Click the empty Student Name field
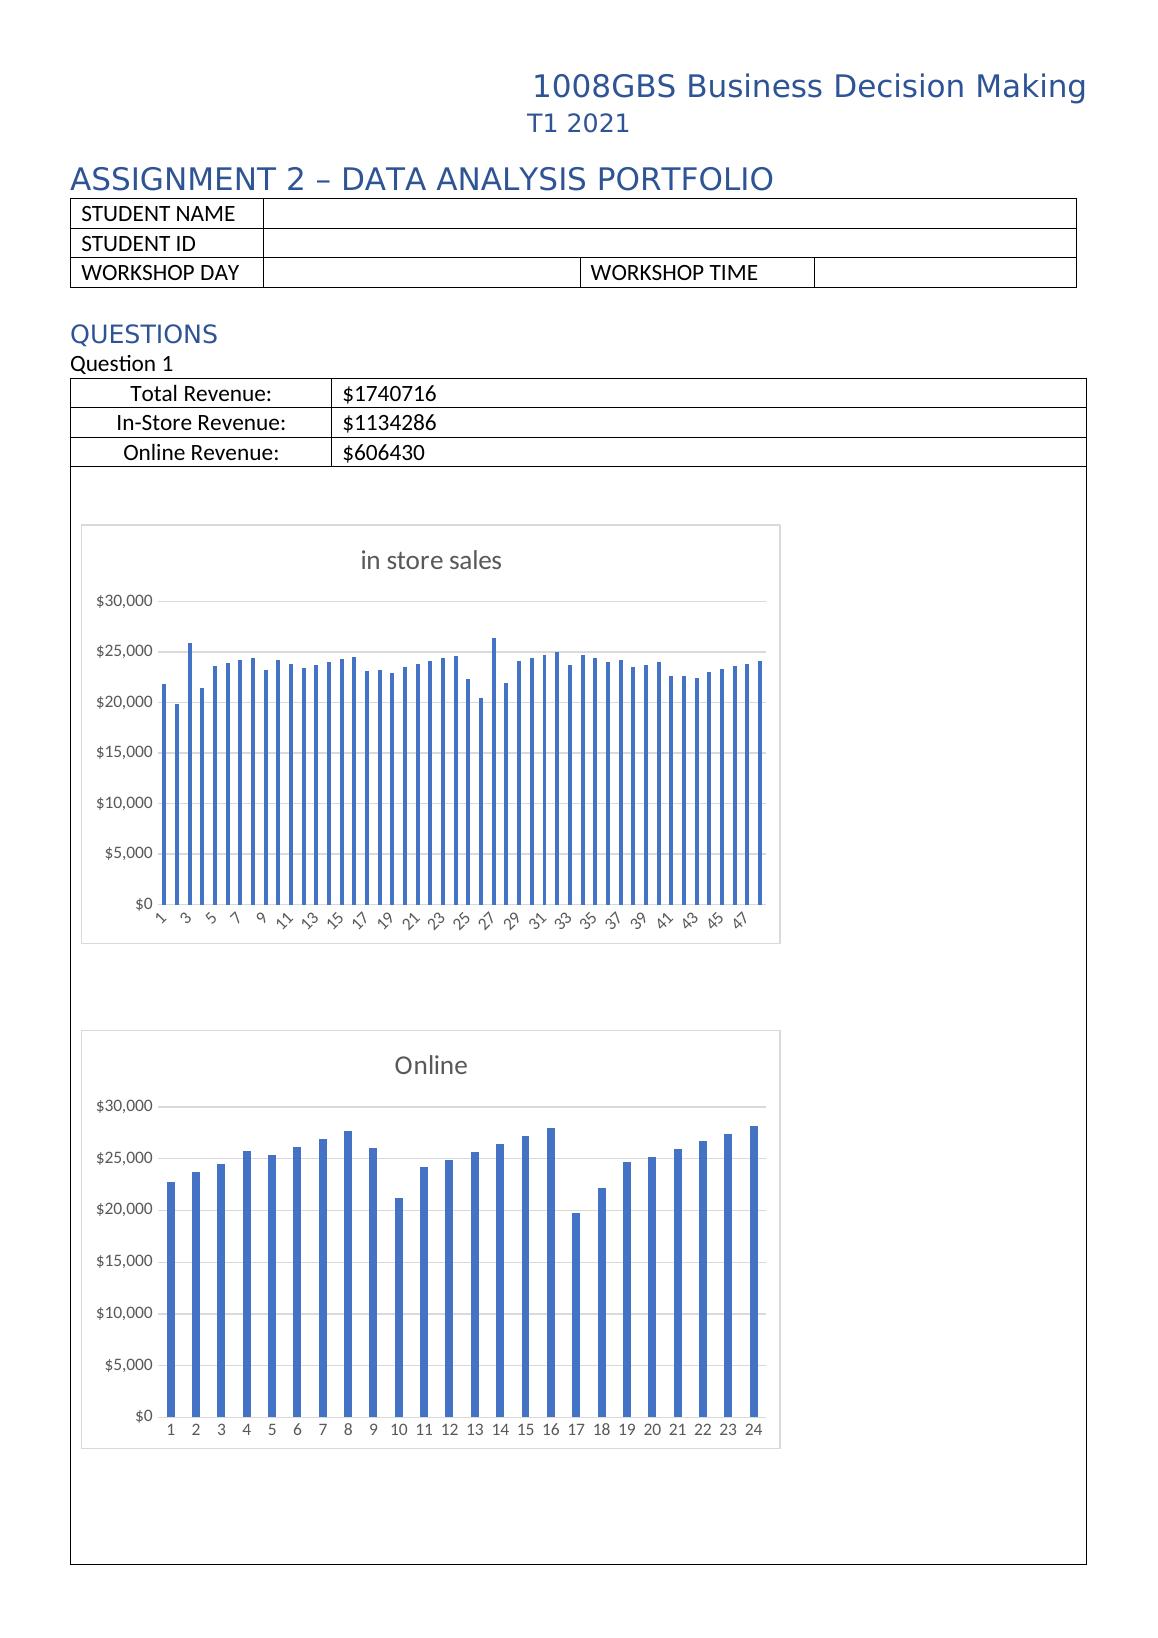Viewport: 1158px width, 1638px height. (669, 214)
